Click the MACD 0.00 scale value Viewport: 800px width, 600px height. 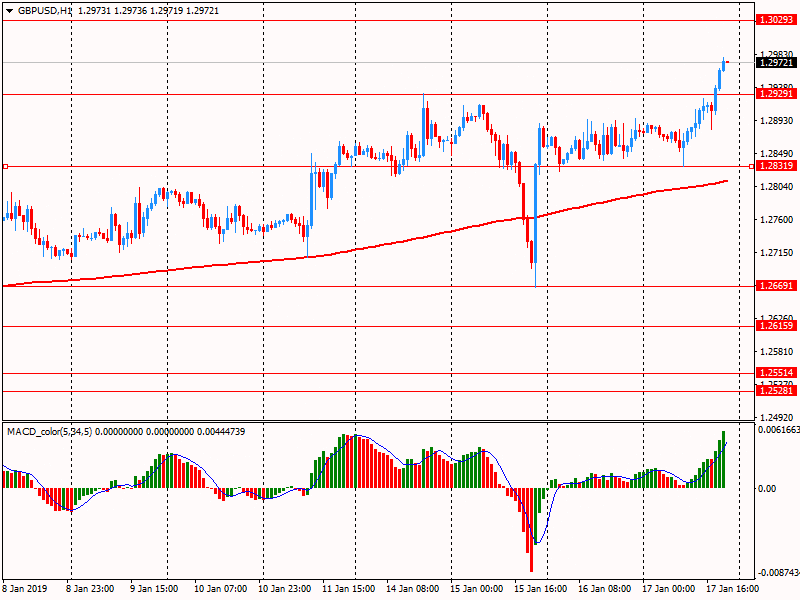pyautogui.click(x=767, y=488)
